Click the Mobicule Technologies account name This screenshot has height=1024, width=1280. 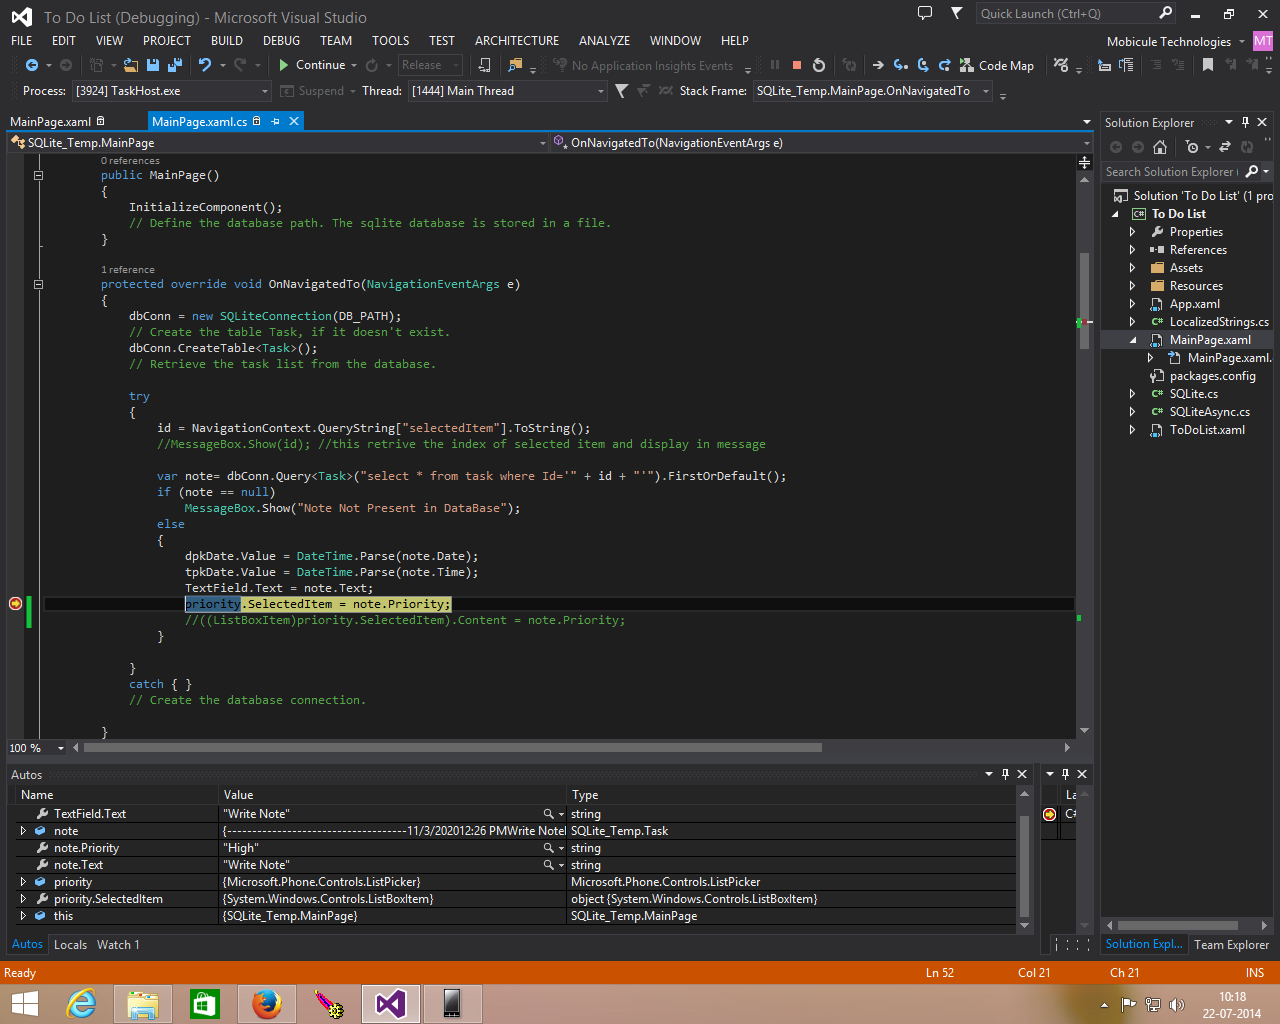pyautogui.click(x=1168, y=42)
